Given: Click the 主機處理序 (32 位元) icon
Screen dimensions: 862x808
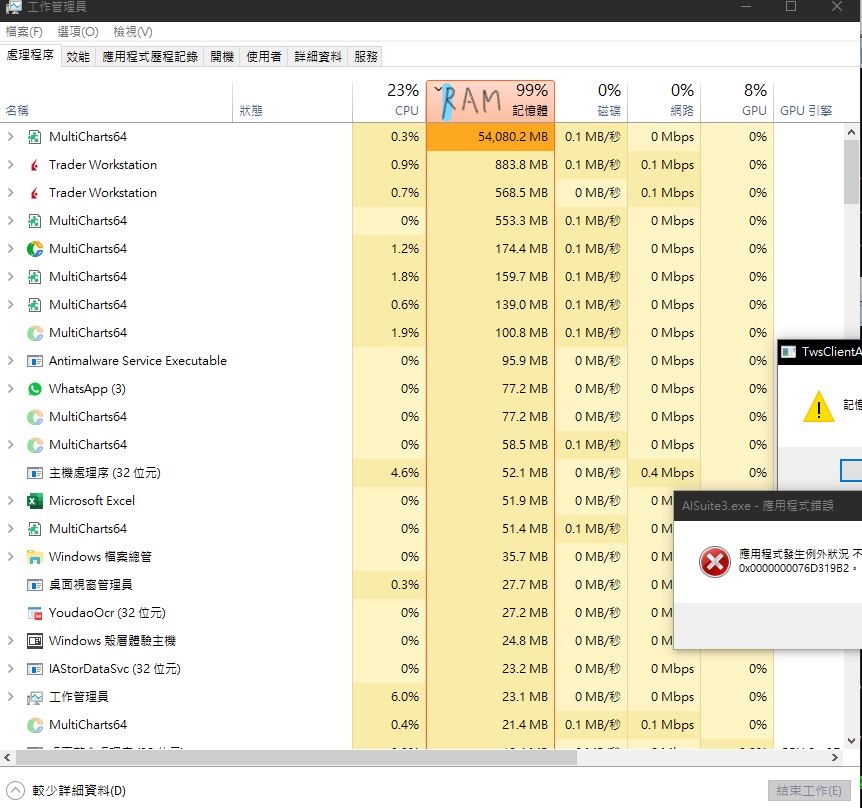Looking at the screenshot, I should click(35, 473).
